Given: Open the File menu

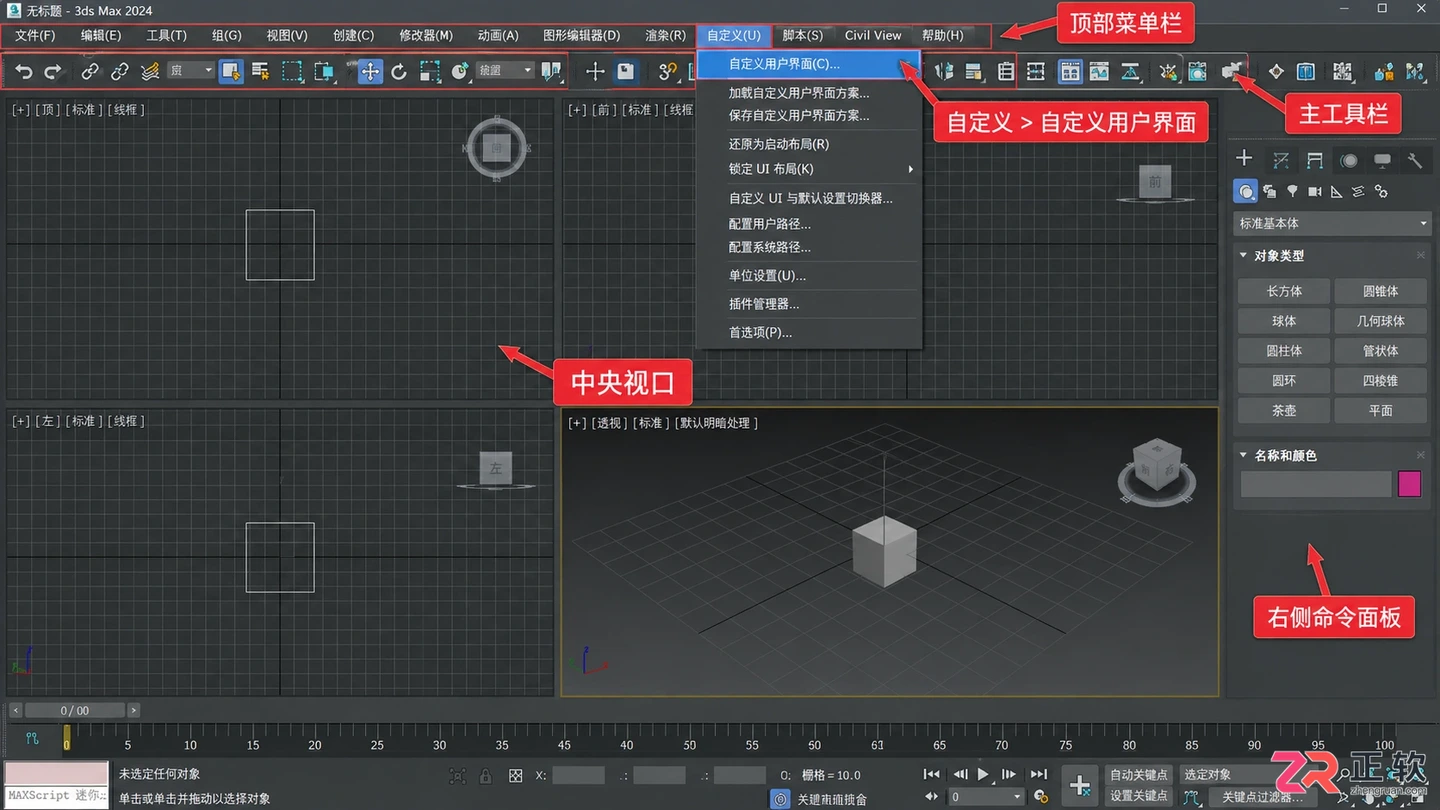Looking at the screenshot, I should point(35,35).
